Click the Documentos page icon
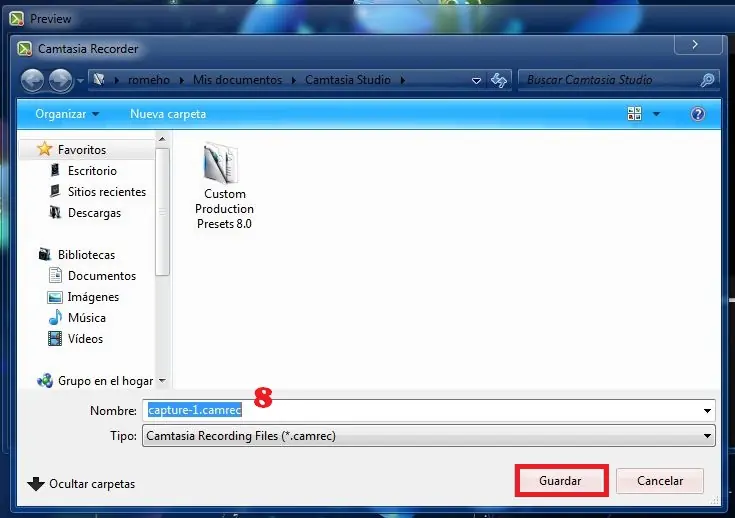 click(x=55, y=275)
